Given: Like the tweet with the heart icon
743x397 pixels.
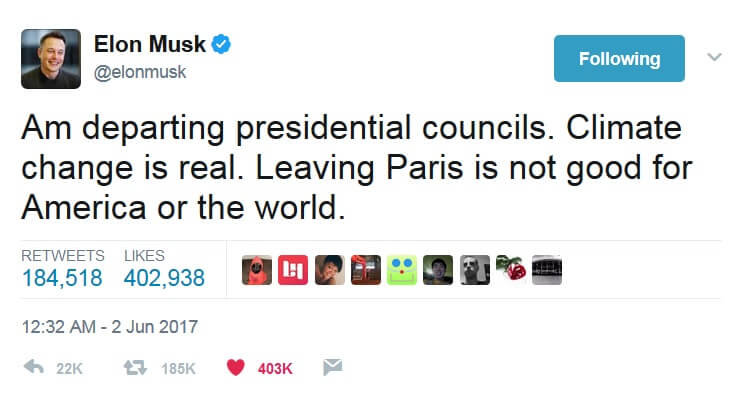Looking at the screenshot, I should (x=236, y=367).
